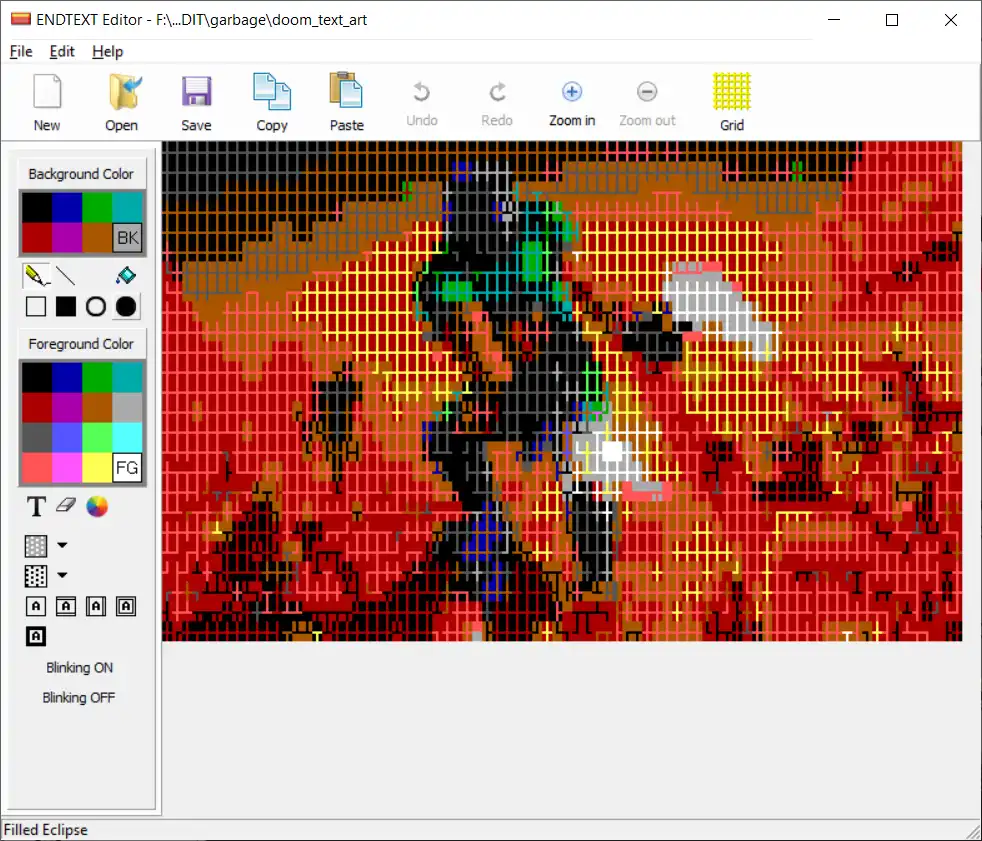Set foreground color to dark gray

click(x=37, y=438)
